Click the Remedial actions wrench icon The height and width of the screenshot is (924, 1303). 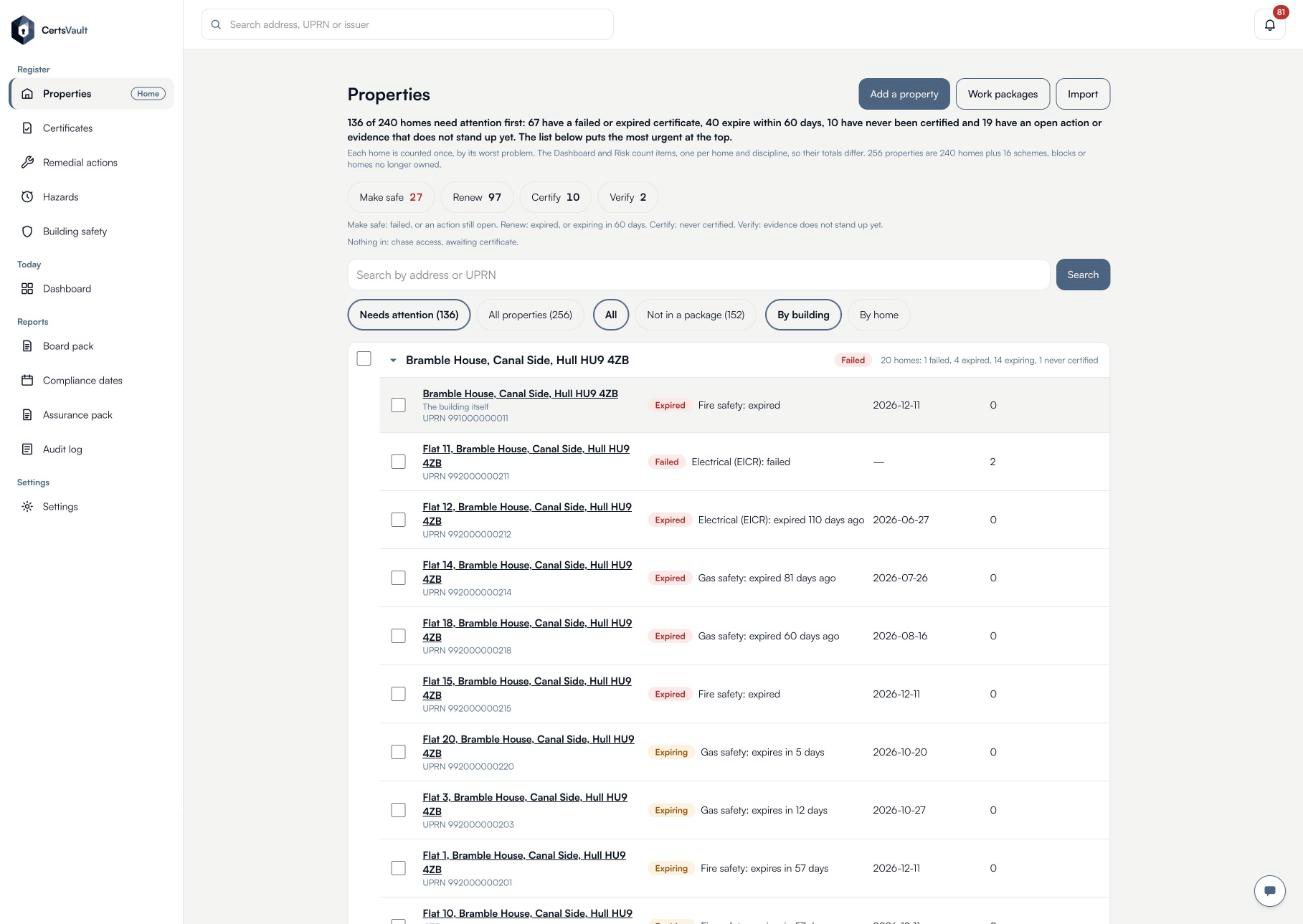tap(27, 162)
